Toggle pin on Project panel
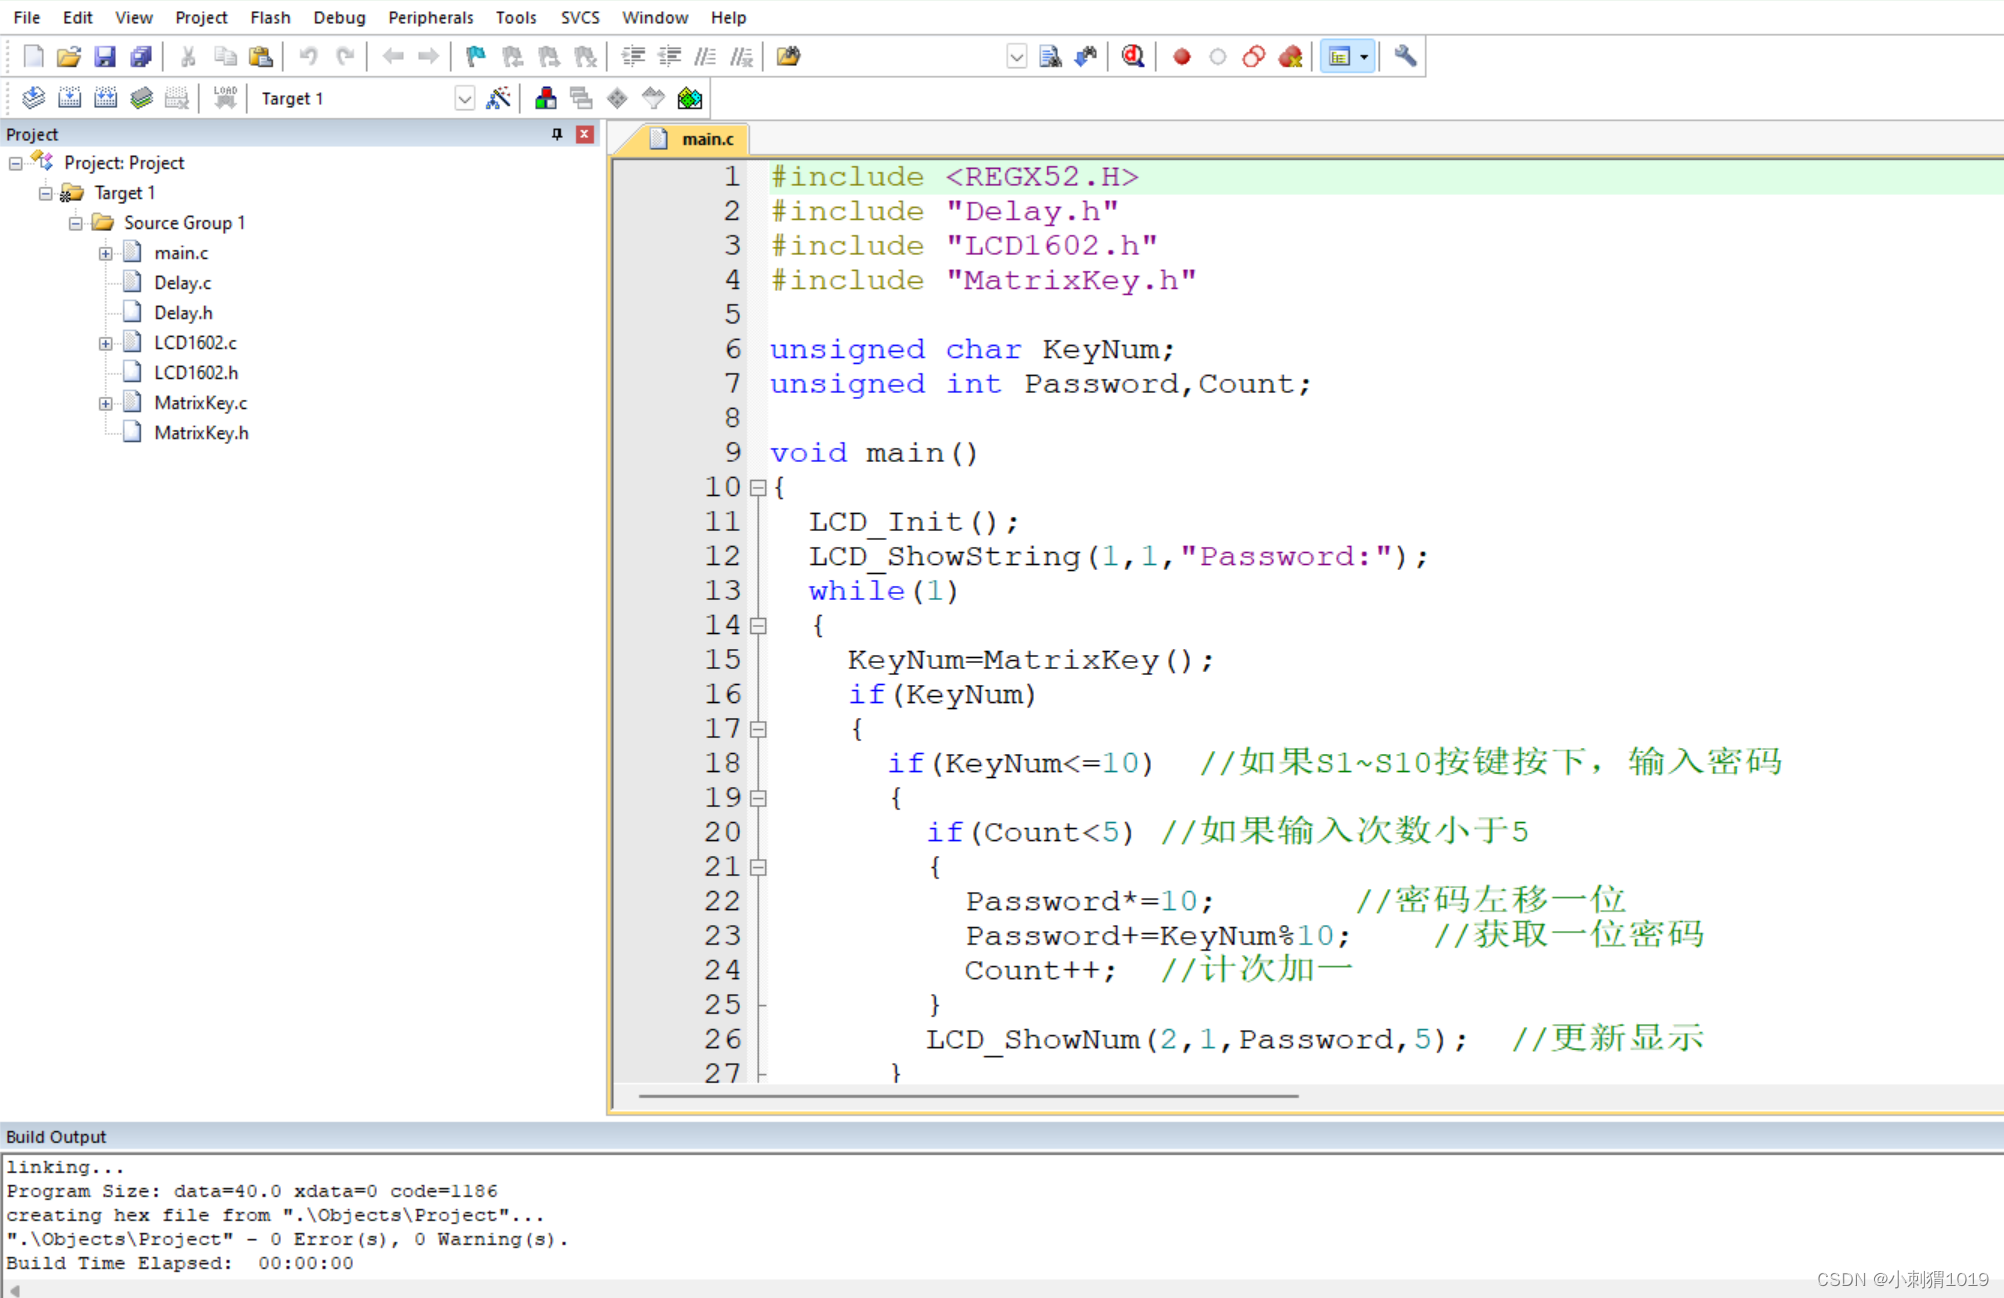Image resolution: width=2004 pixels, height=1298 pixels. tap(557, 134)
